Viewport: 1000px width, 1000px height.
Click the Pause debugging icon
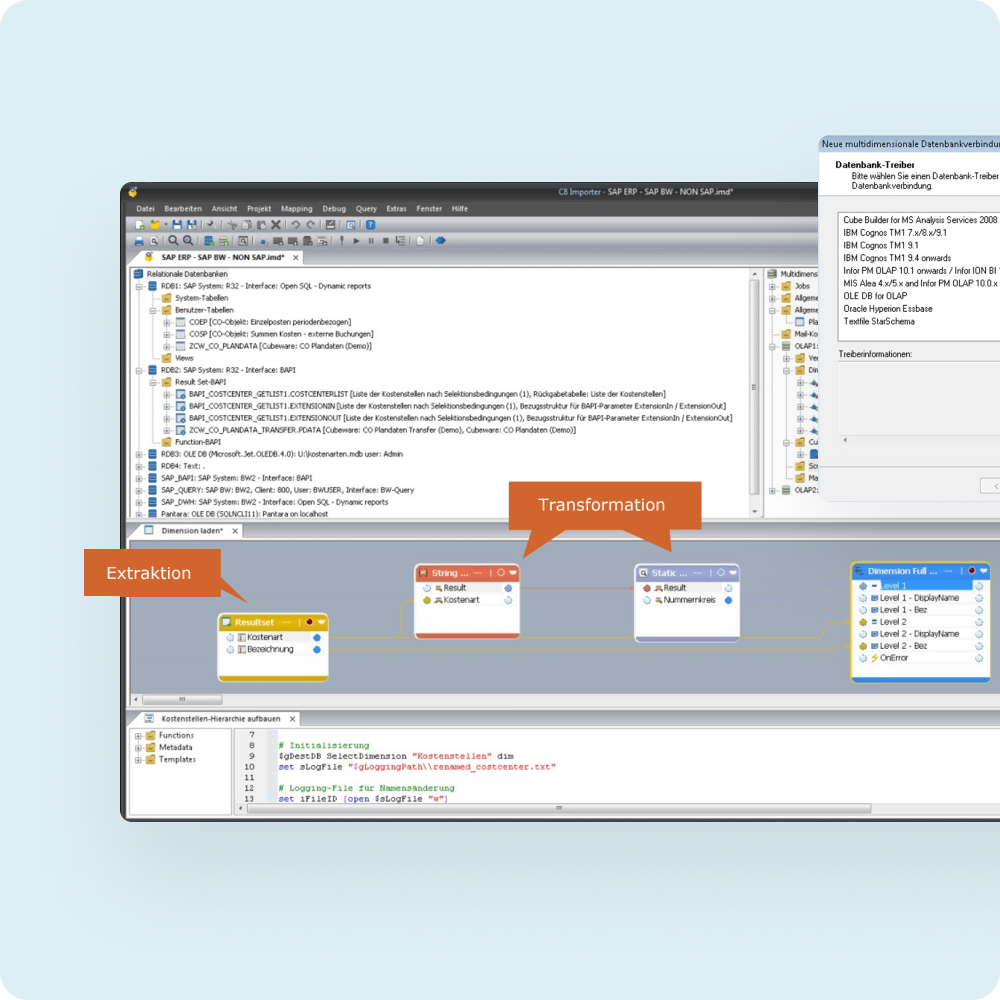371,240
